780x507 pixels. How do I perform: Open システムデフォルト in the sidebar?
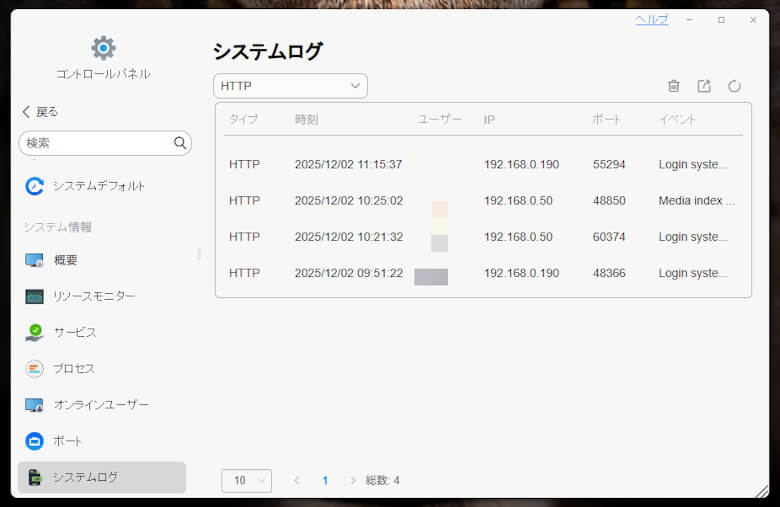coord(98,186)
